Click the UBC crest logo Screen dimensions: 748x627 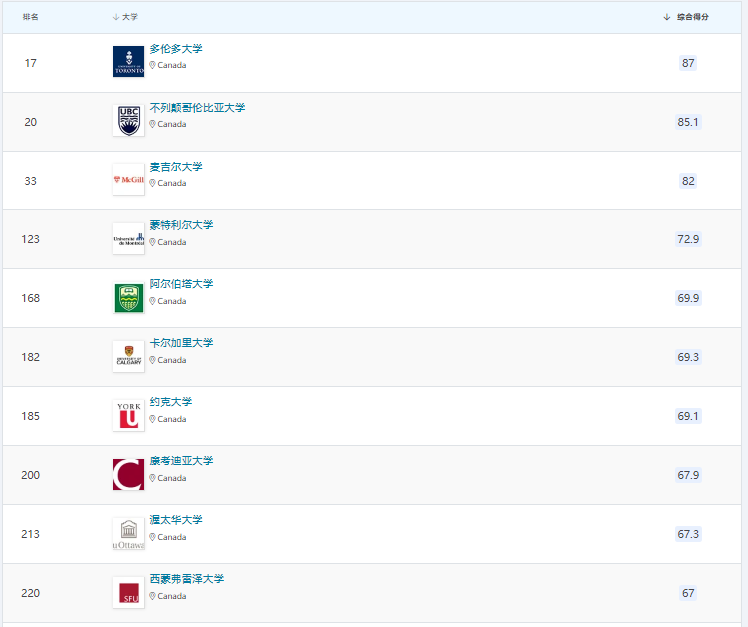128,121
